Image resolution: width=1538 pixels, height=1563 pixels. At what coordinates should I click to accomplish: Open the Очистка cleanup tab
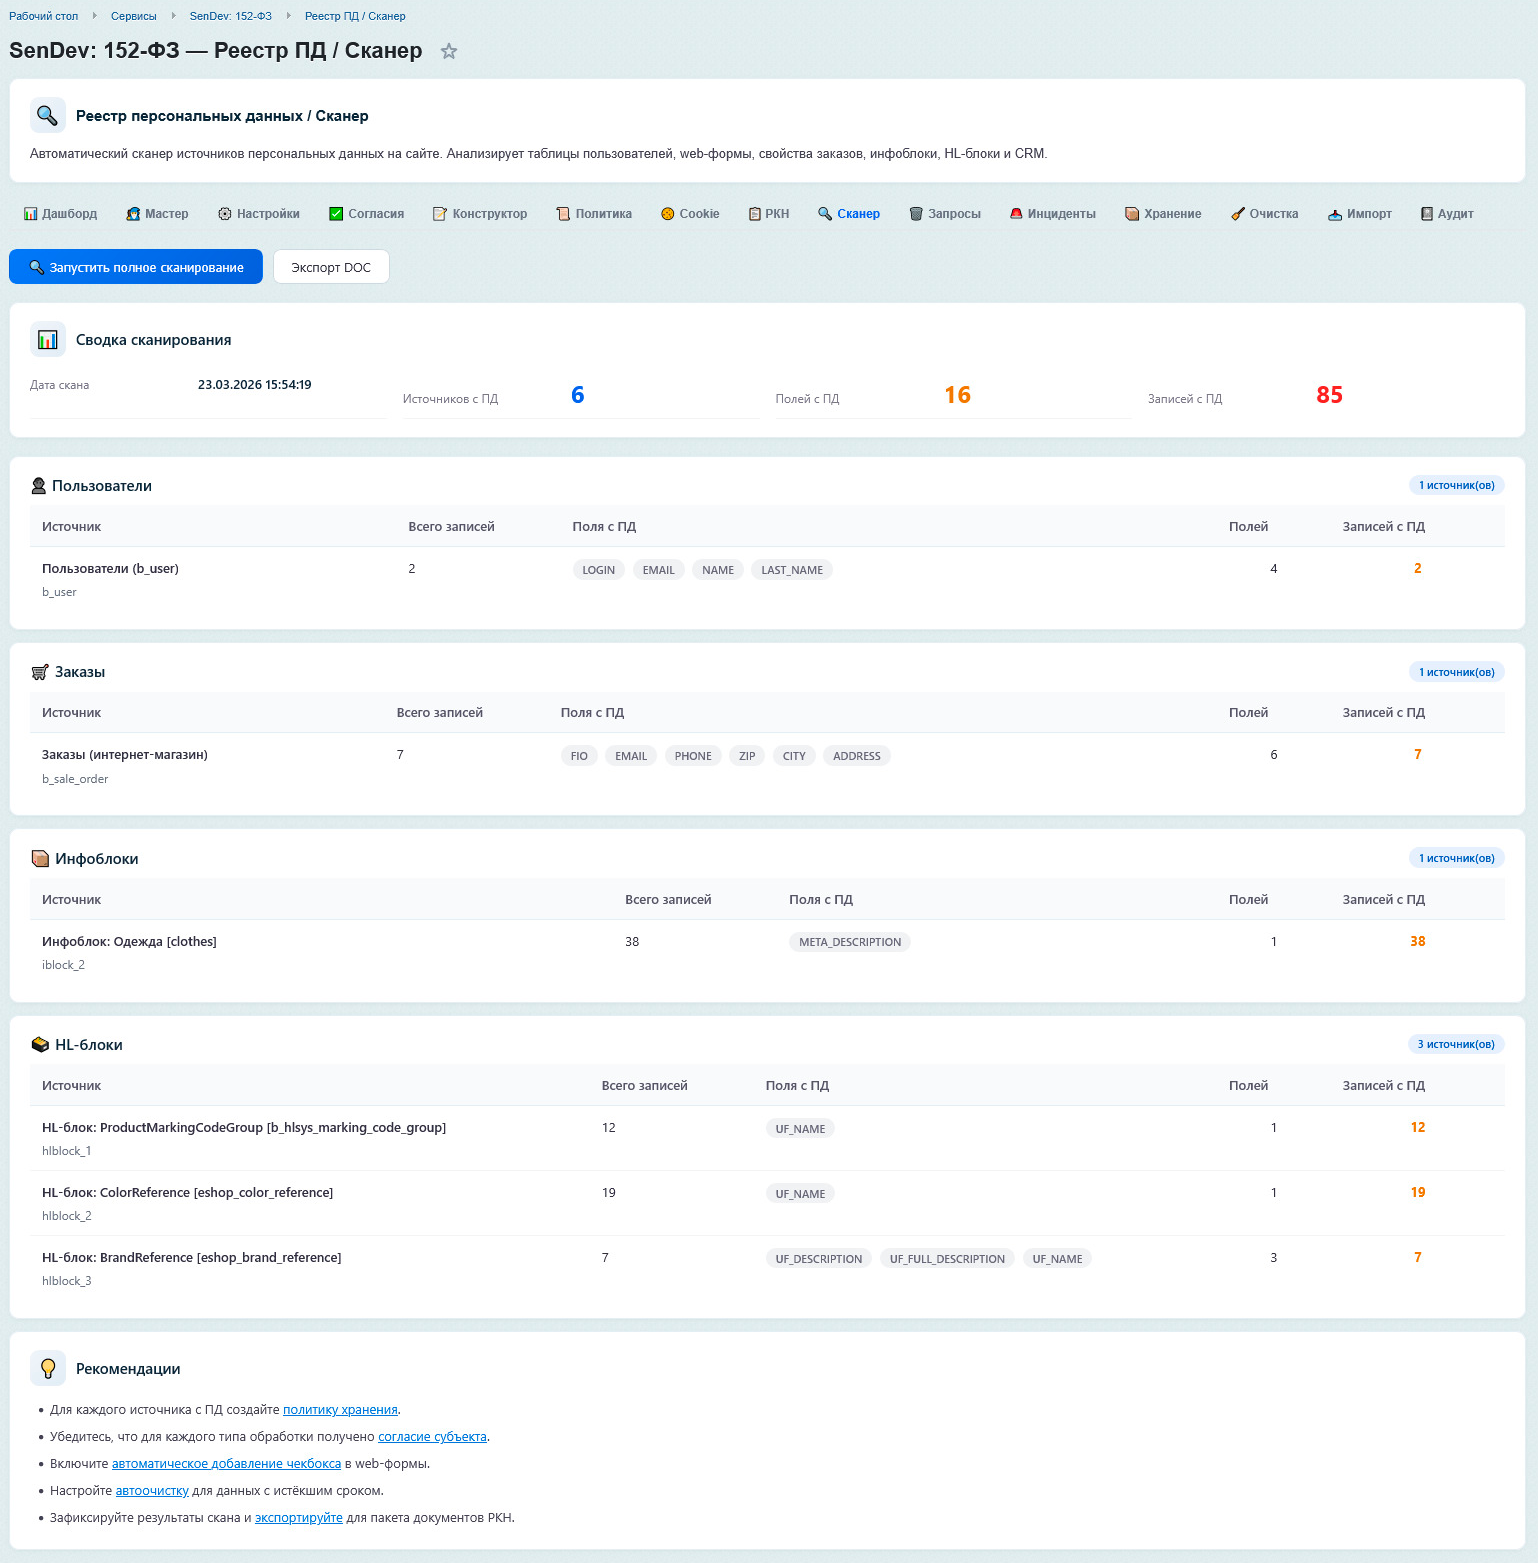click(x=1264, y=214)
